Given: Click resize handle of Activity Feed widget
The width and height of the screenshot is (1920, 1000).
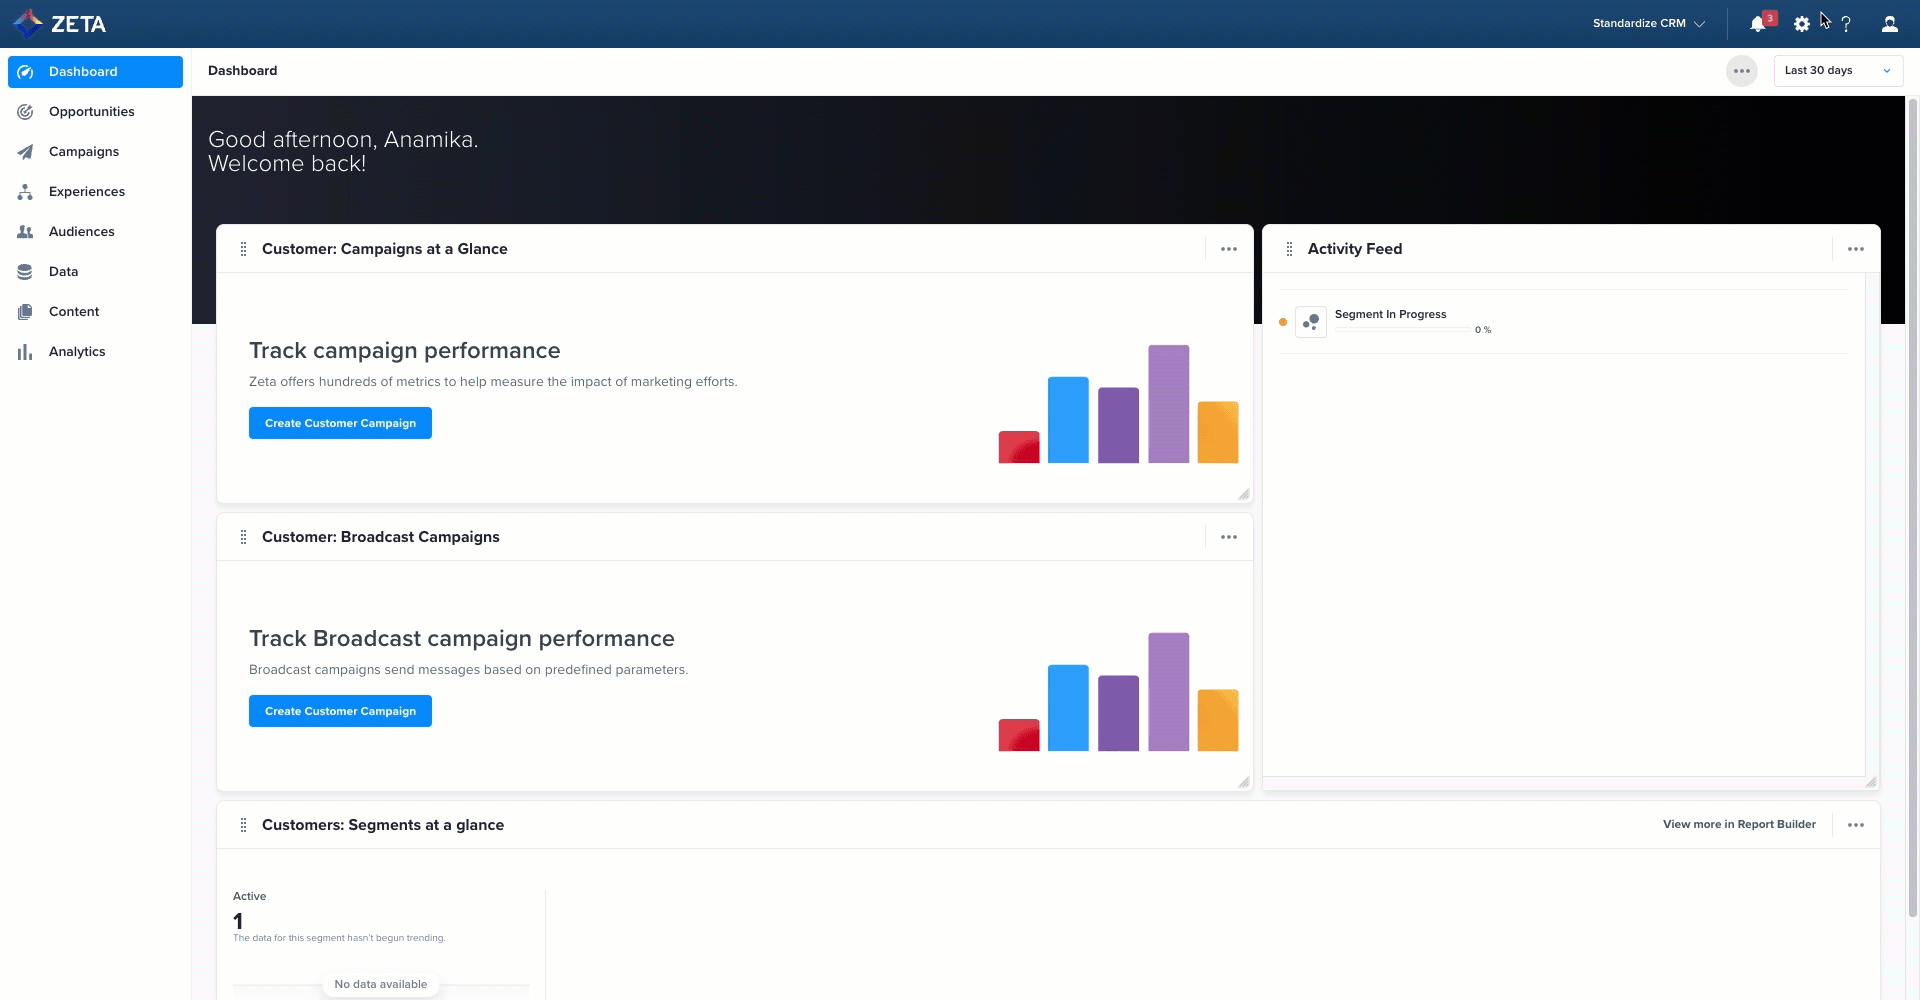Looking at the screenshot, I should tap(1870, 782).
